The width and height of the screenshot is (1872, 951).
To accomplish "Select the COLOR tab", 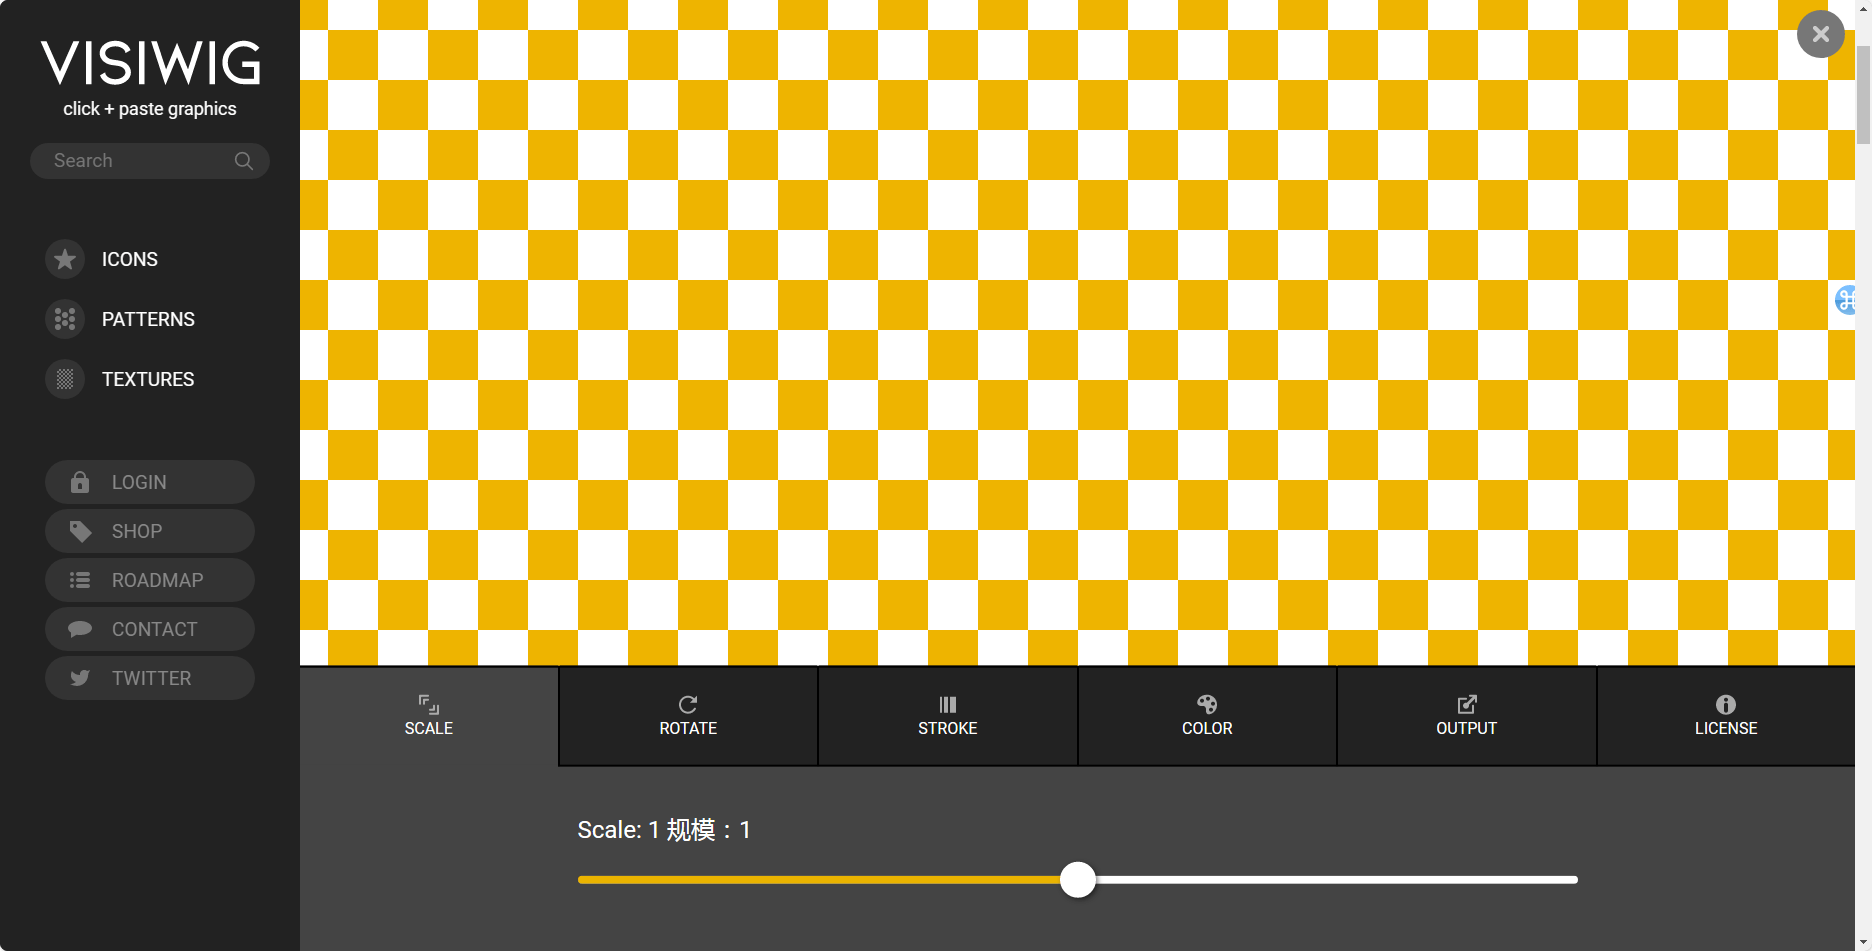I will 1207,716.
